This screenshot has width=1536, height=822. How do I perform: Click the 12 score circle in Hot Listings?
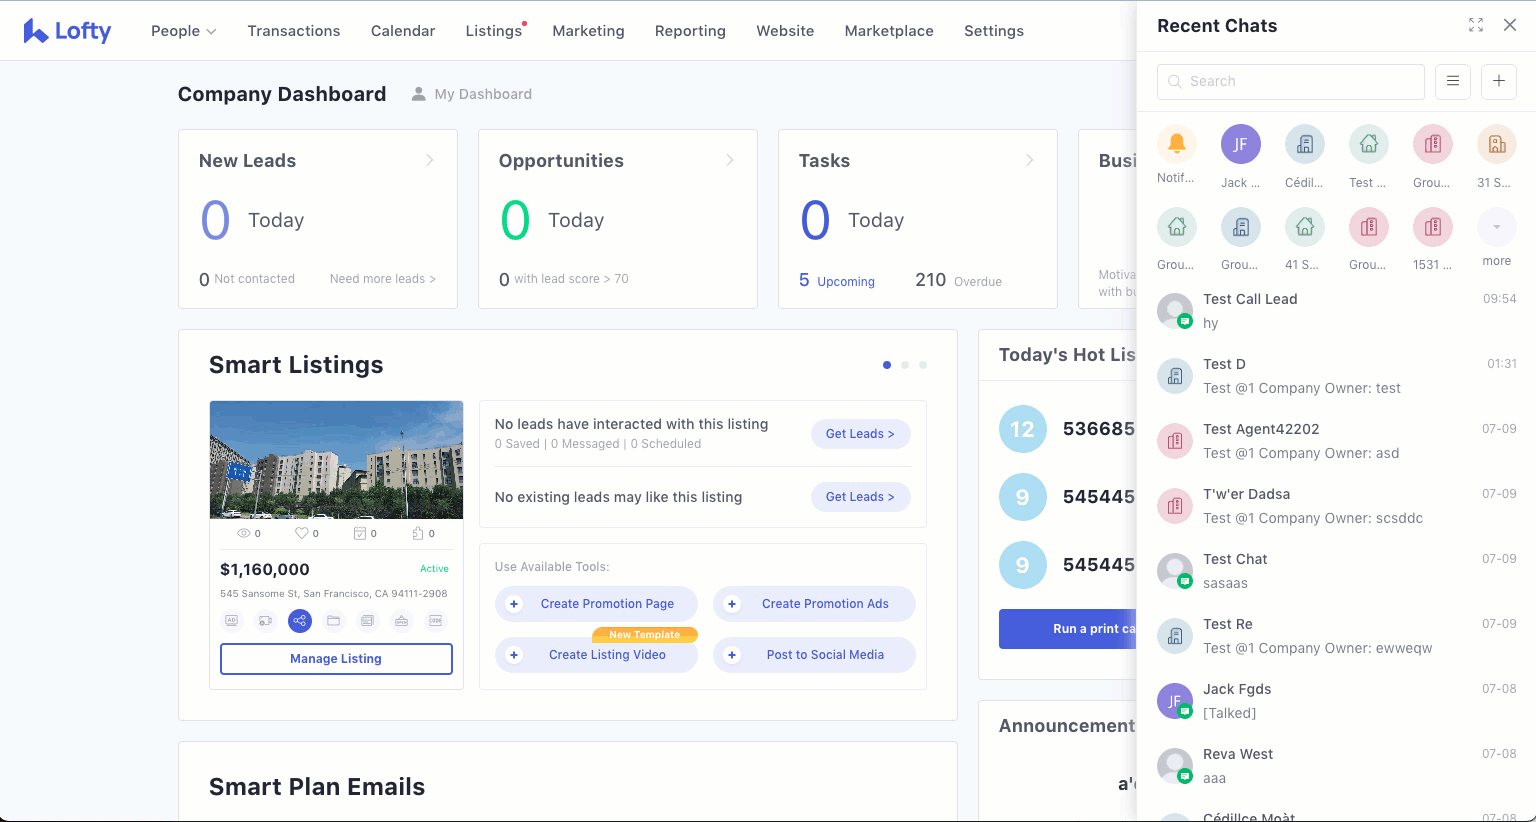pos(1022,429)
